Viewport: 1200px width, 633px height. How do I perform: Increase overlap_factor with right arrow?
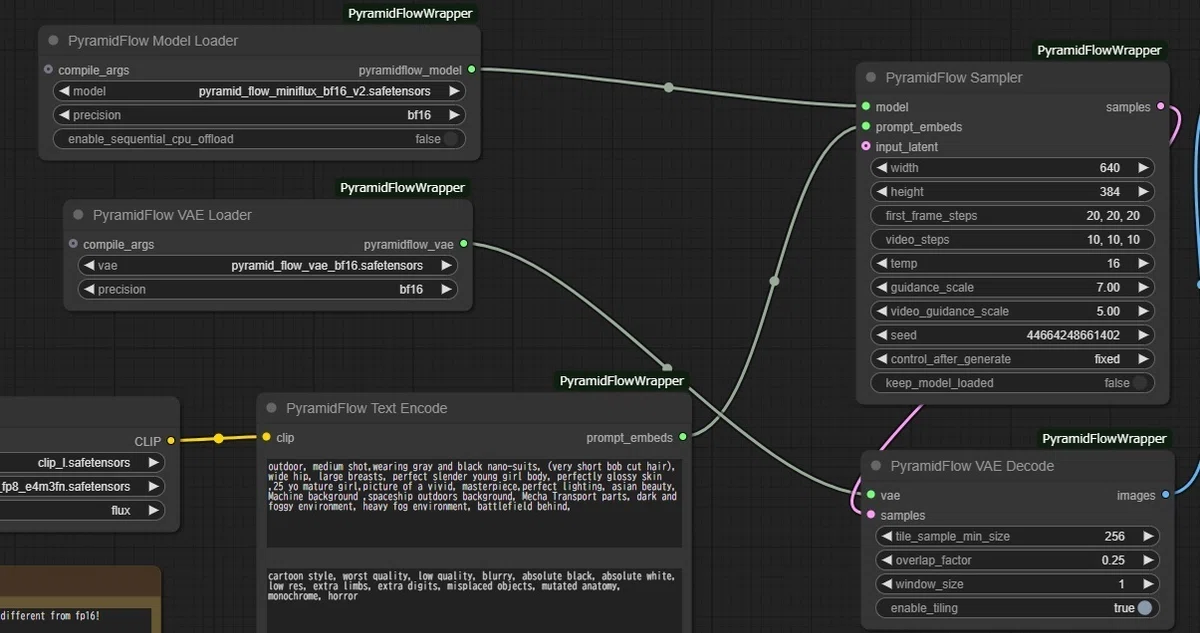1148,560
